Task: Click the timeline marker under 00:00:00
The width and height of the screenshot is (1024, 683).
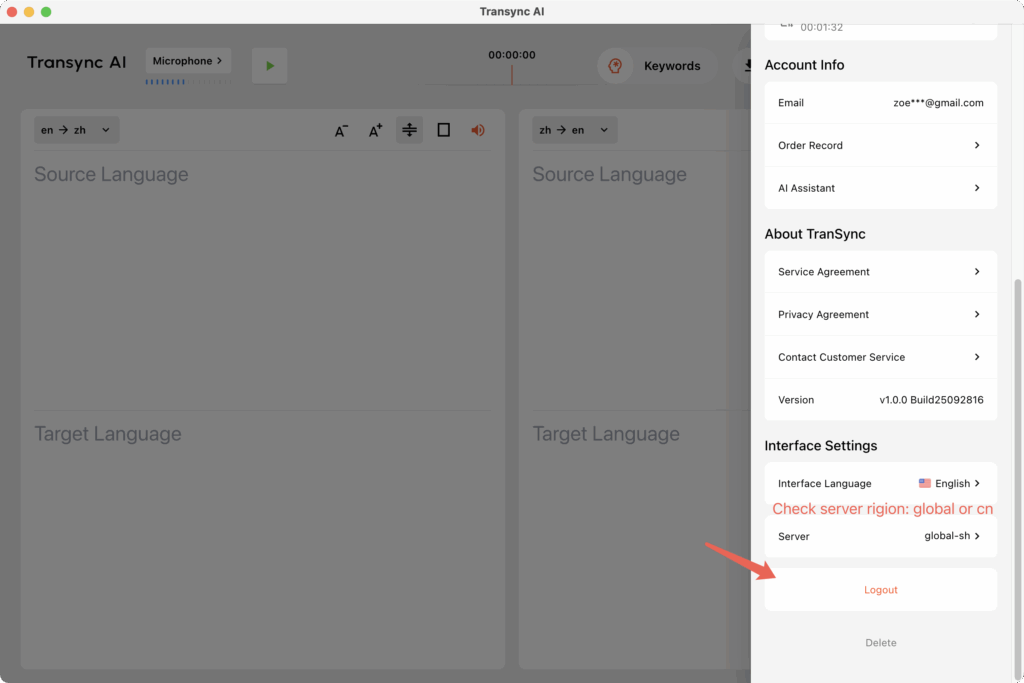Action: click(x=512, y=74)
